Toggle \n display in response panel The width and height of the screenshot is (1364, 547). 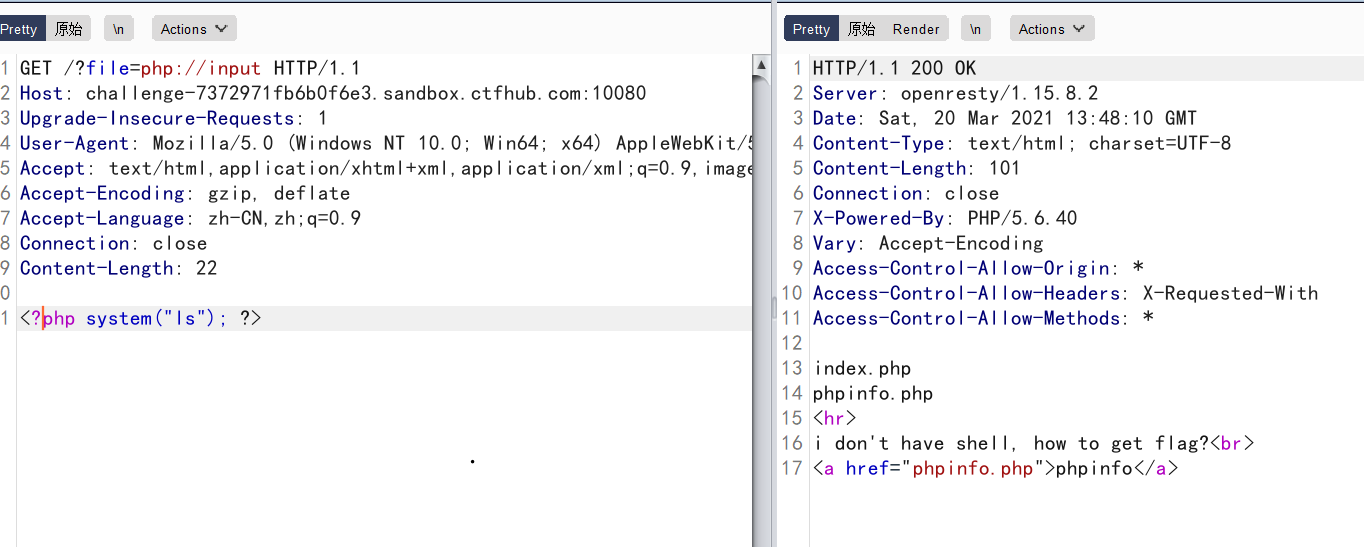(976, 29)
